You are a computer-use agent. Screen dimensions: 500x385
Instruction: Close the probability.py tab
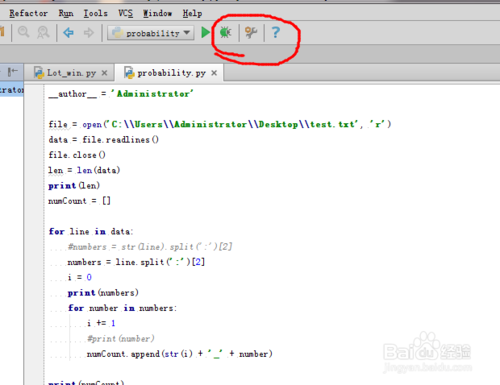click(x=214, y=73)
